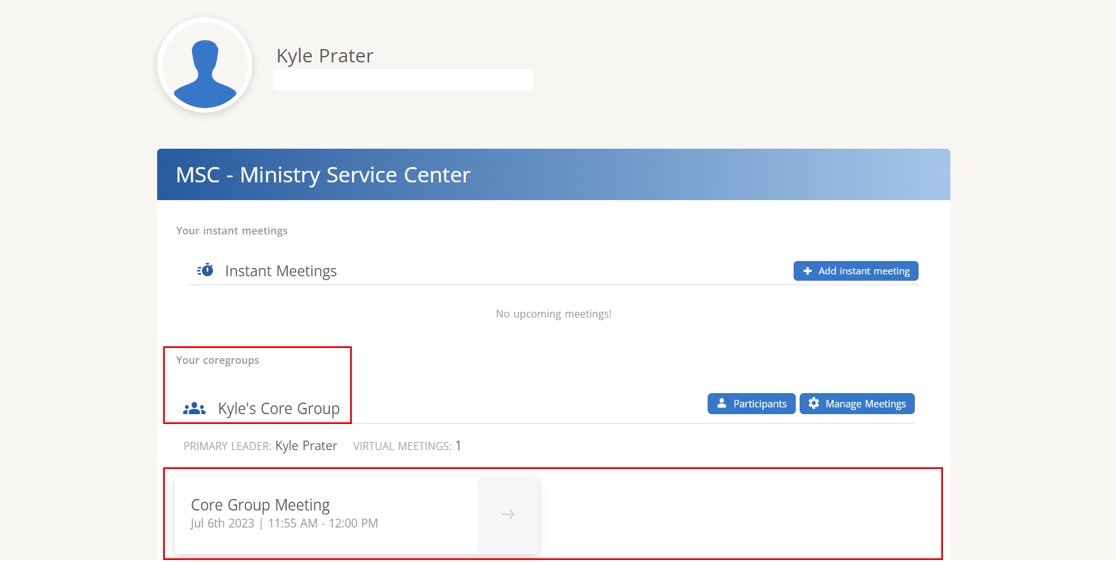Click the person icon on Participants button
1116x563 pixels.
click(x=722, y=404)
